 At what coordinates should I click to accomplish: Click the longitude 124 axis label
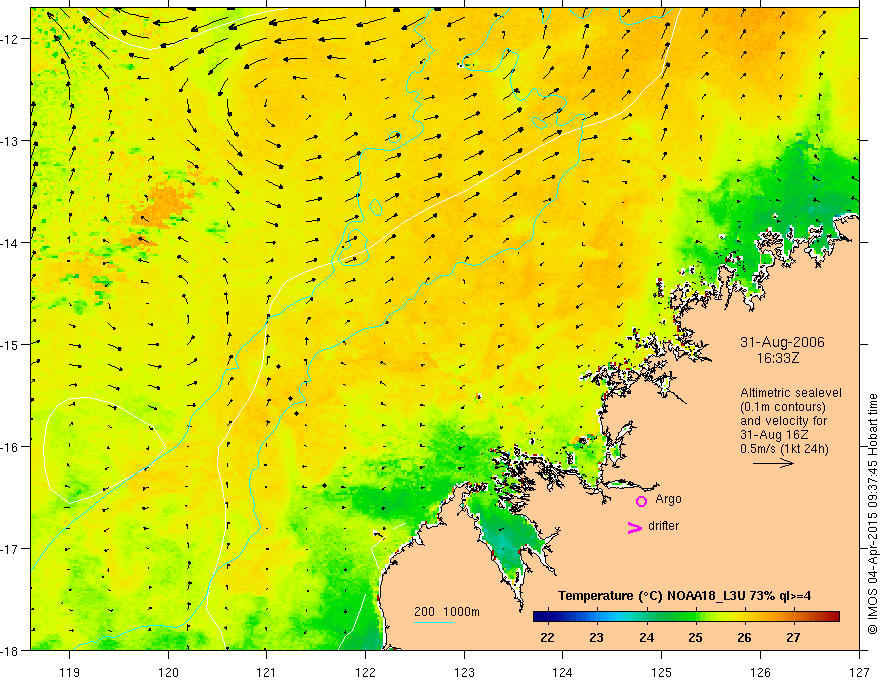(562, 672)
